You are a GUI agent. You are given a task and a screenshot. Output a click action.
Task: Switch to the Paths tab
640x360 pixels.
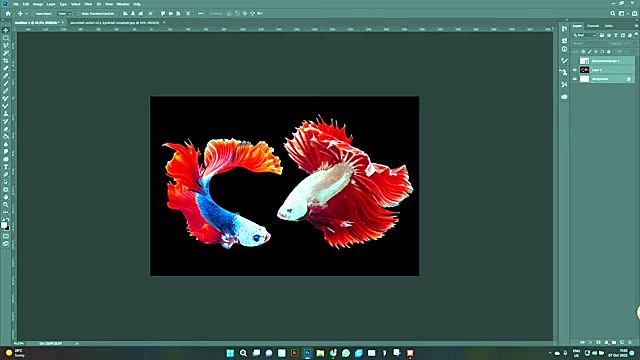click(609, 26)
